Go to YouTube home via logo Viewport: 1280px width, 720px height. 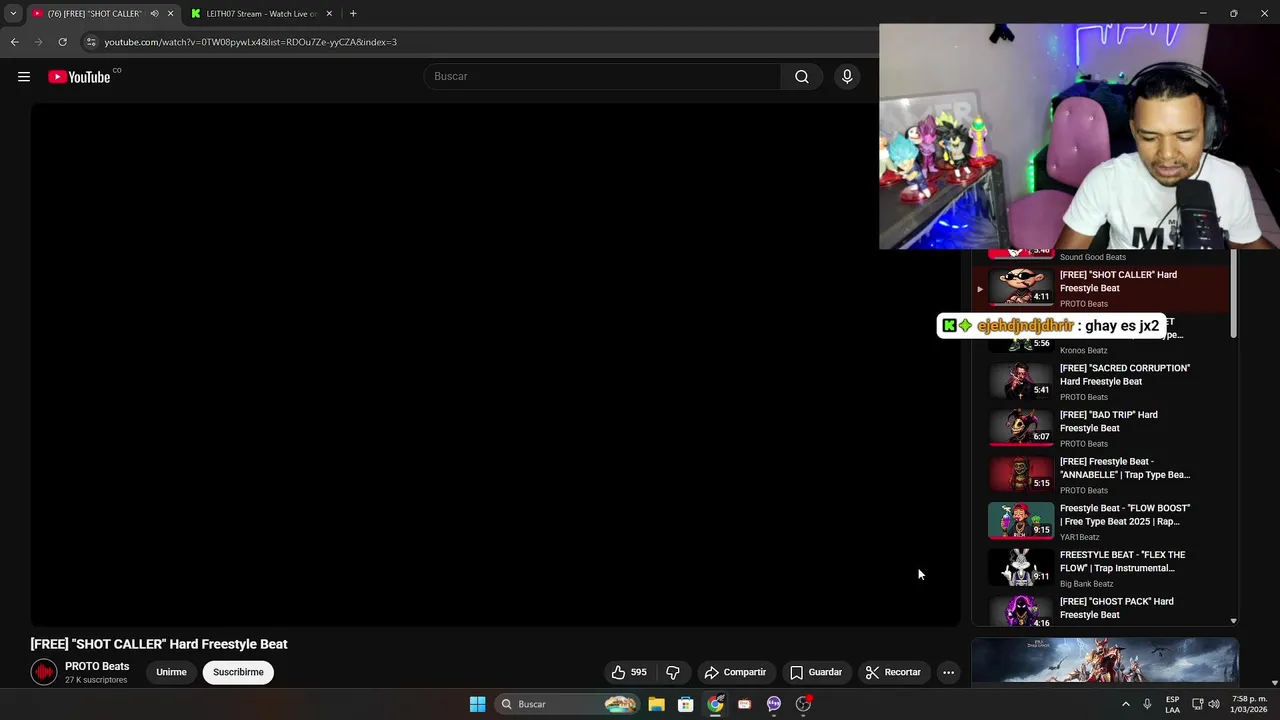[x=79, y=77]
